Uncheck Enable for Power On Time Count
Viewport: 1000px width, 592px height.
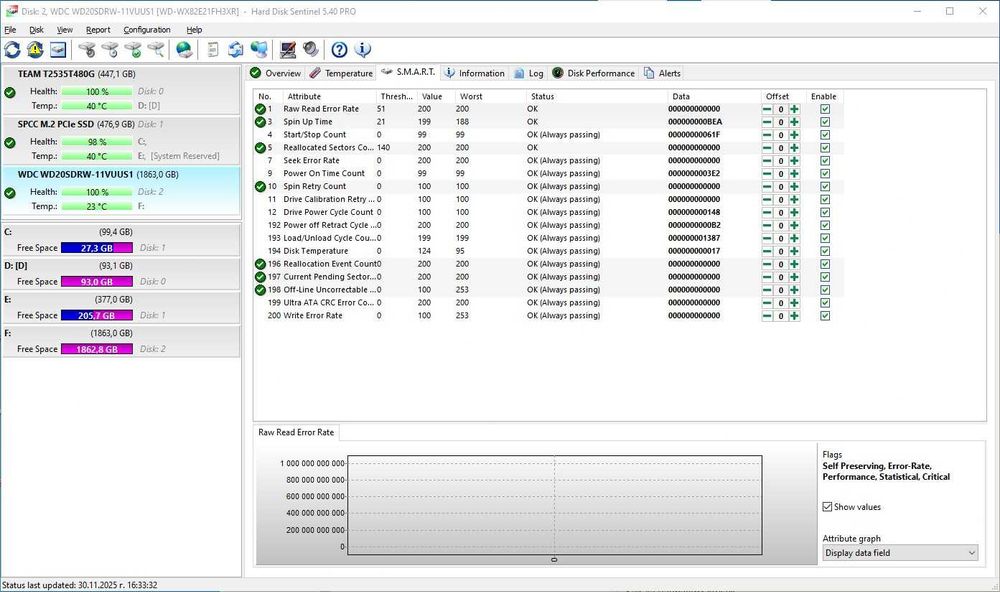click(x=825, y=174)
